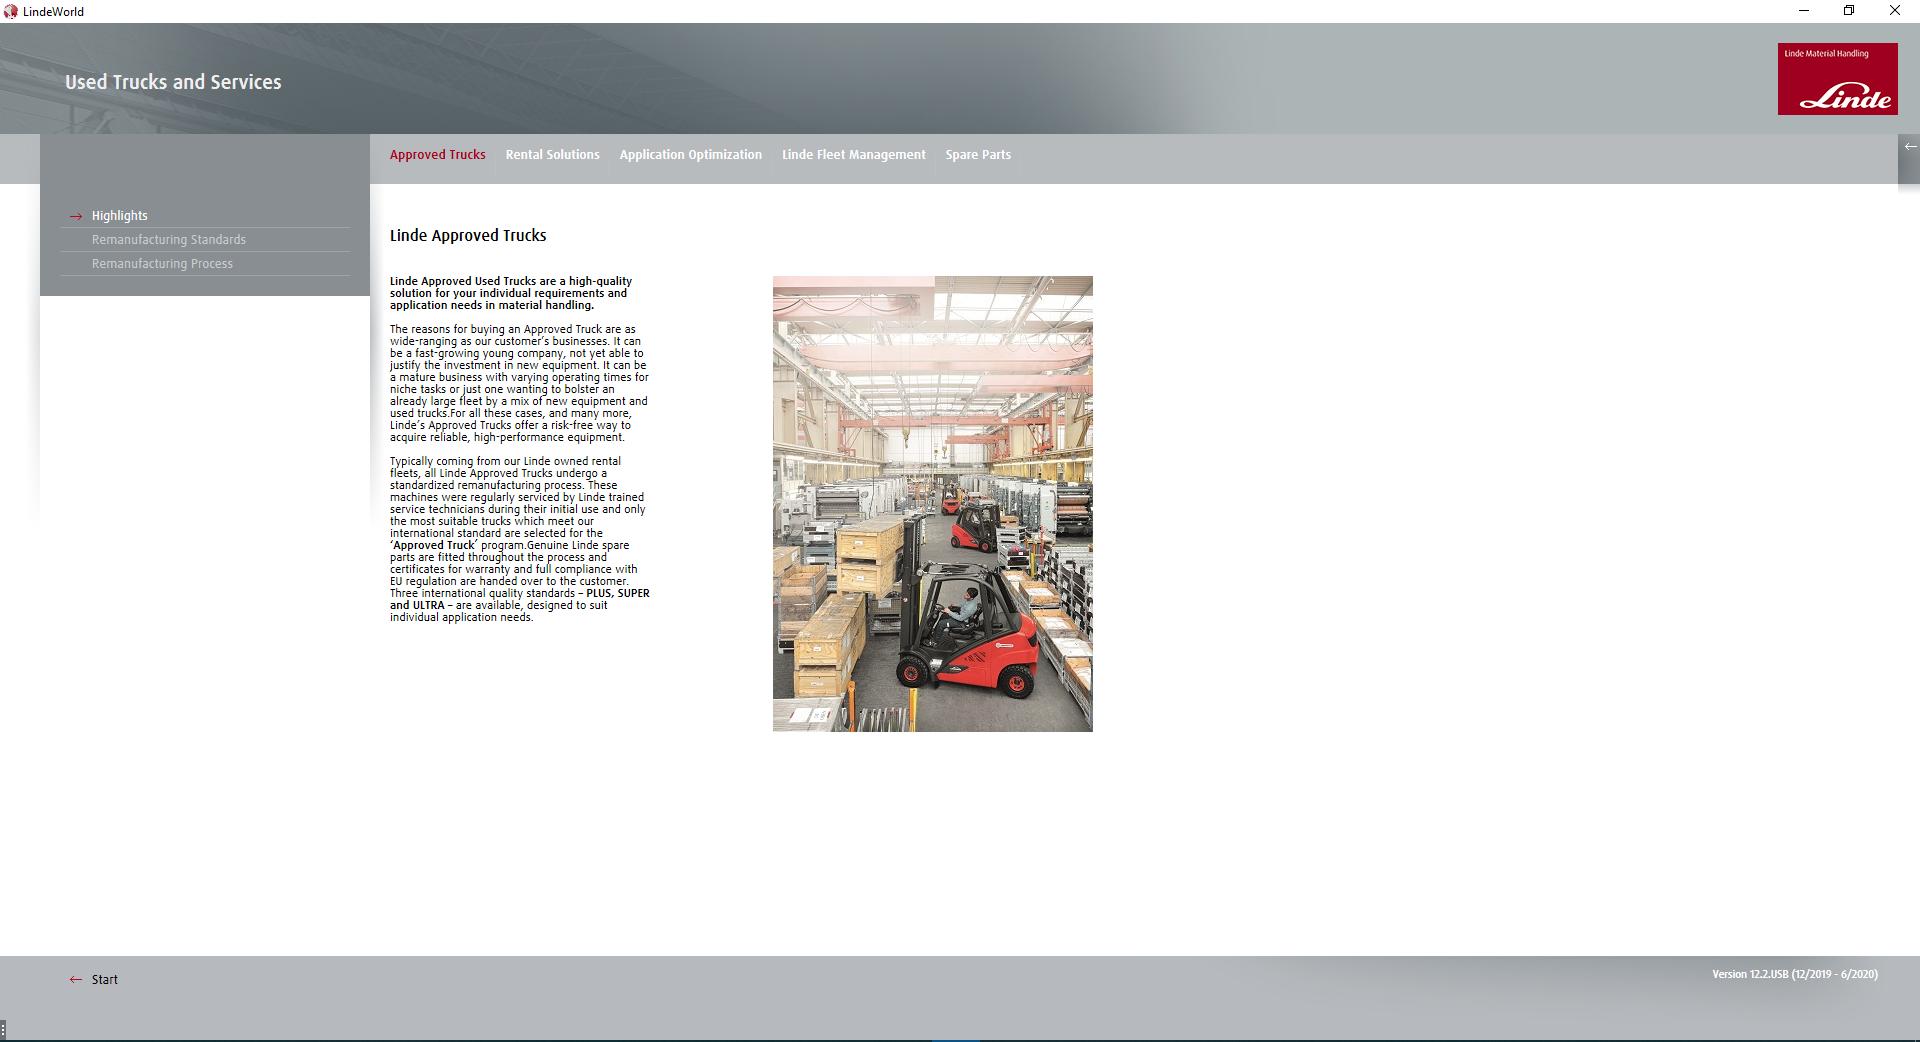The height and width of the screenshot is (1042, 1920).
Task: Click the arrow indicator beside Highlights
Action: 76,215
